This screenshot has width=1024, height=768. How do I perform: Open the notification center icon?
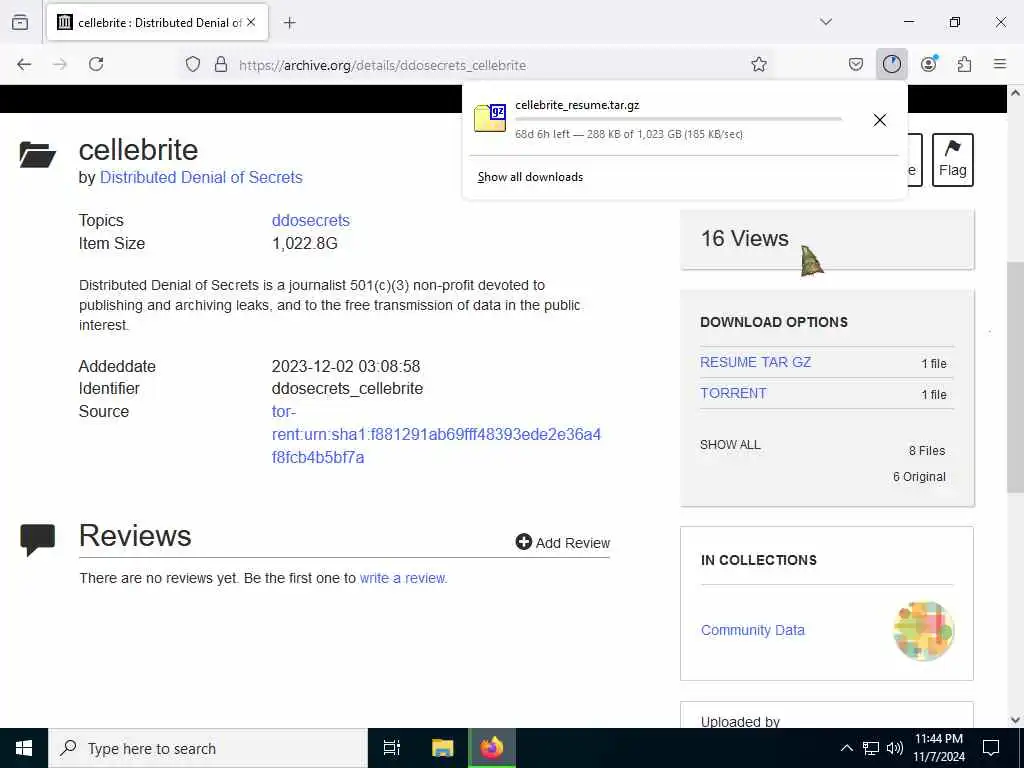coord(991,748)
